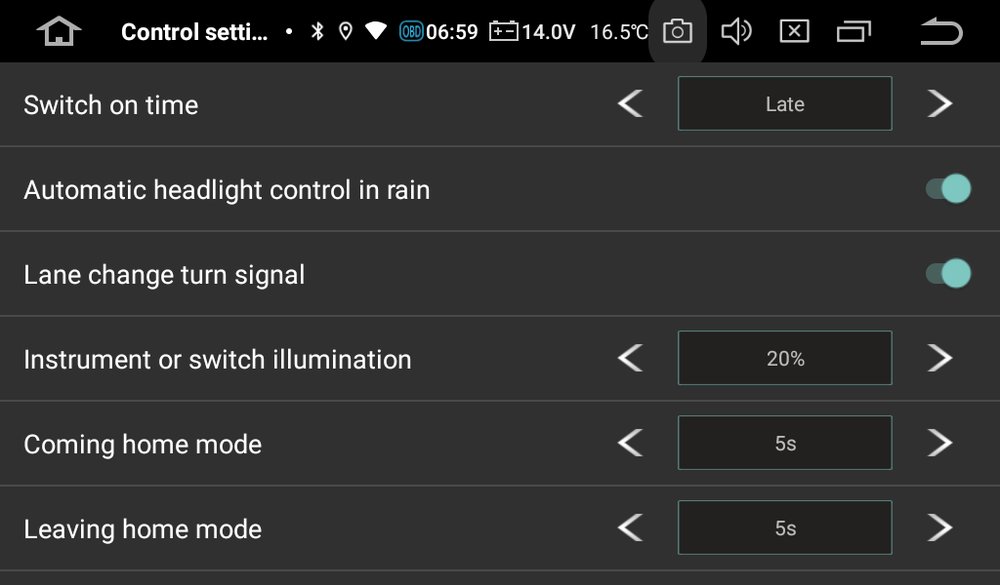Click the WiFi signal icon
Screen dimensions: 1000x585
(376, 30)
